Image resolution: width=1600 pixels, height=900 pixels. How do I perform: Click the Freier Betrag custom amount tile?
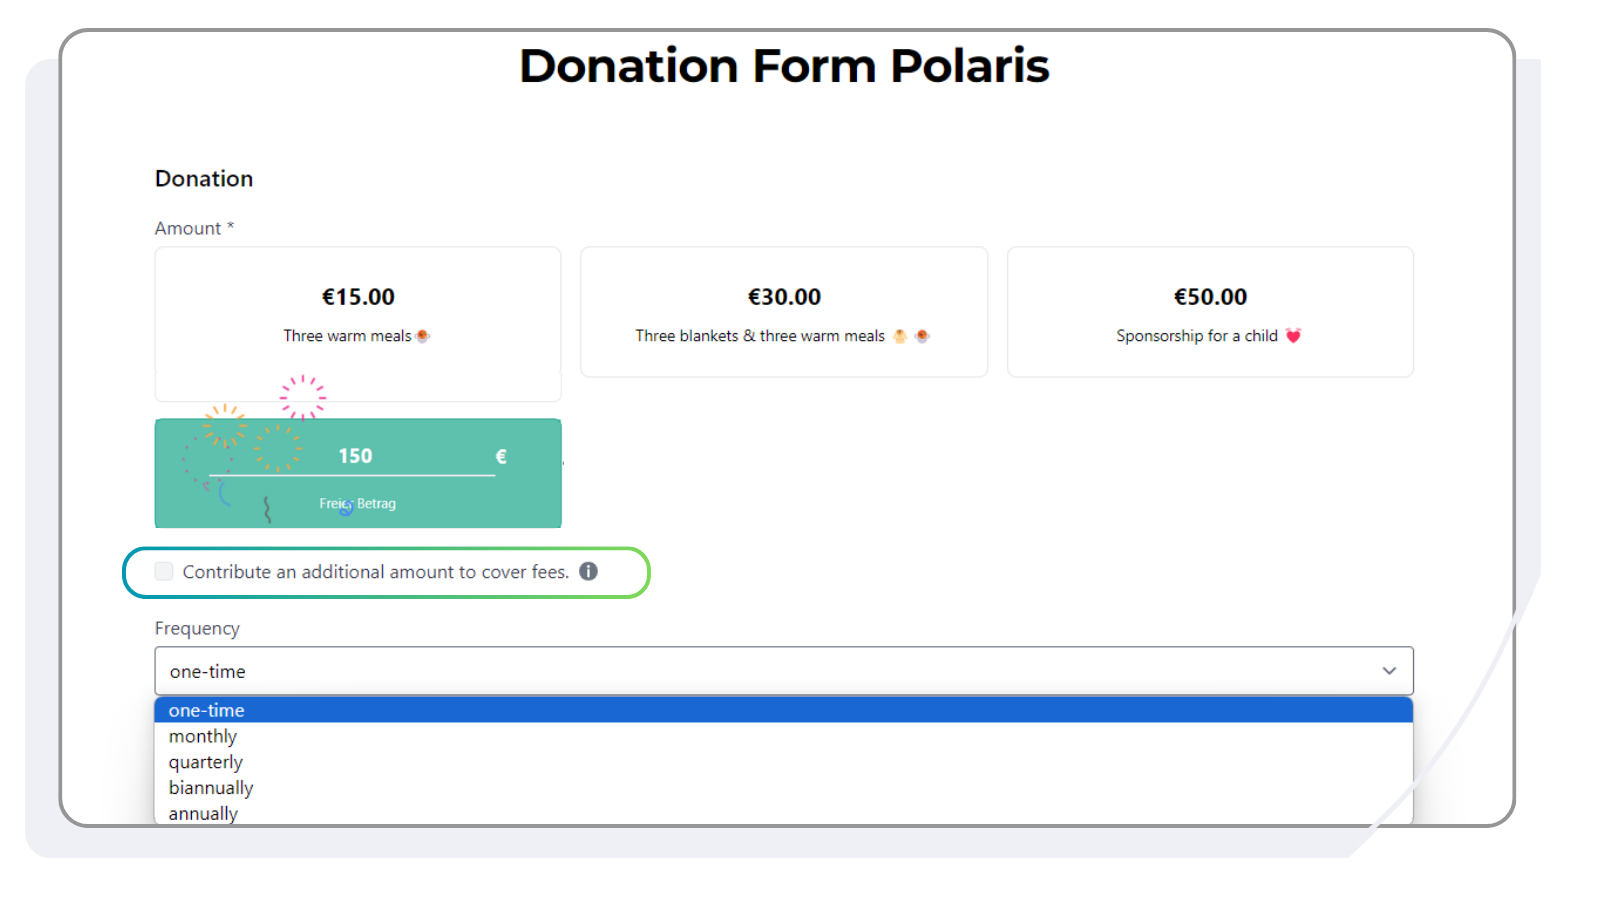(x=357, y=503)
